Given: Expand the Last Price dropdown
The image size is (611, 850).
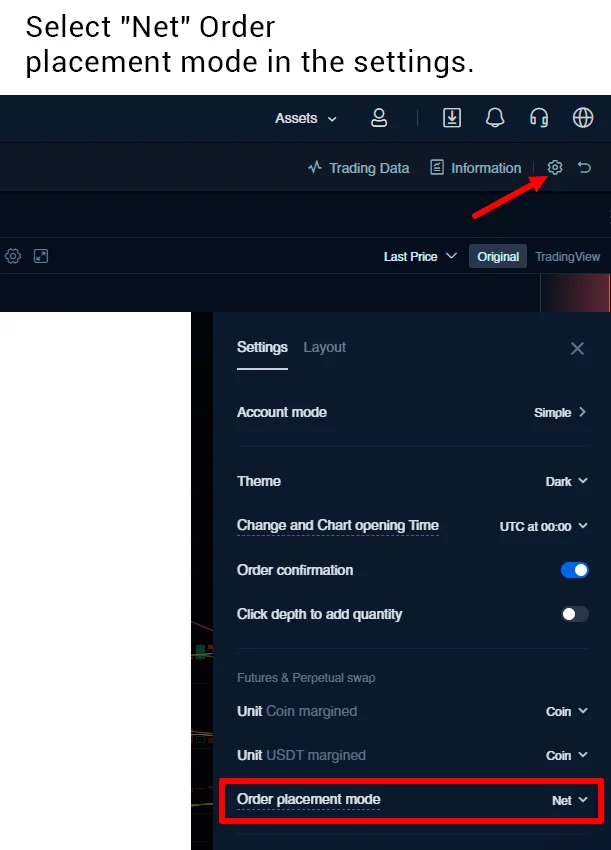Looking at the screenshot, I should click(420, 256).
